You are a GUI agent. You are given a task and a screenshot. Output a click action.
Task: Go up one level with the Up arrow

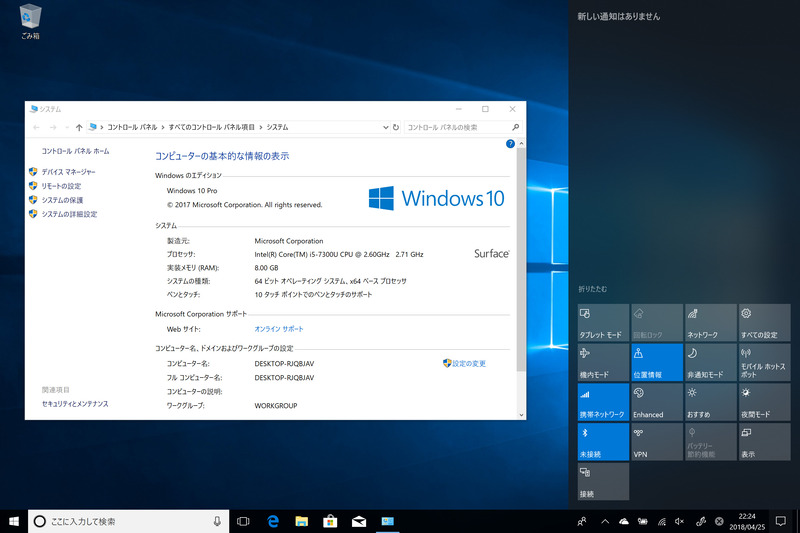(x=79, y=128)
